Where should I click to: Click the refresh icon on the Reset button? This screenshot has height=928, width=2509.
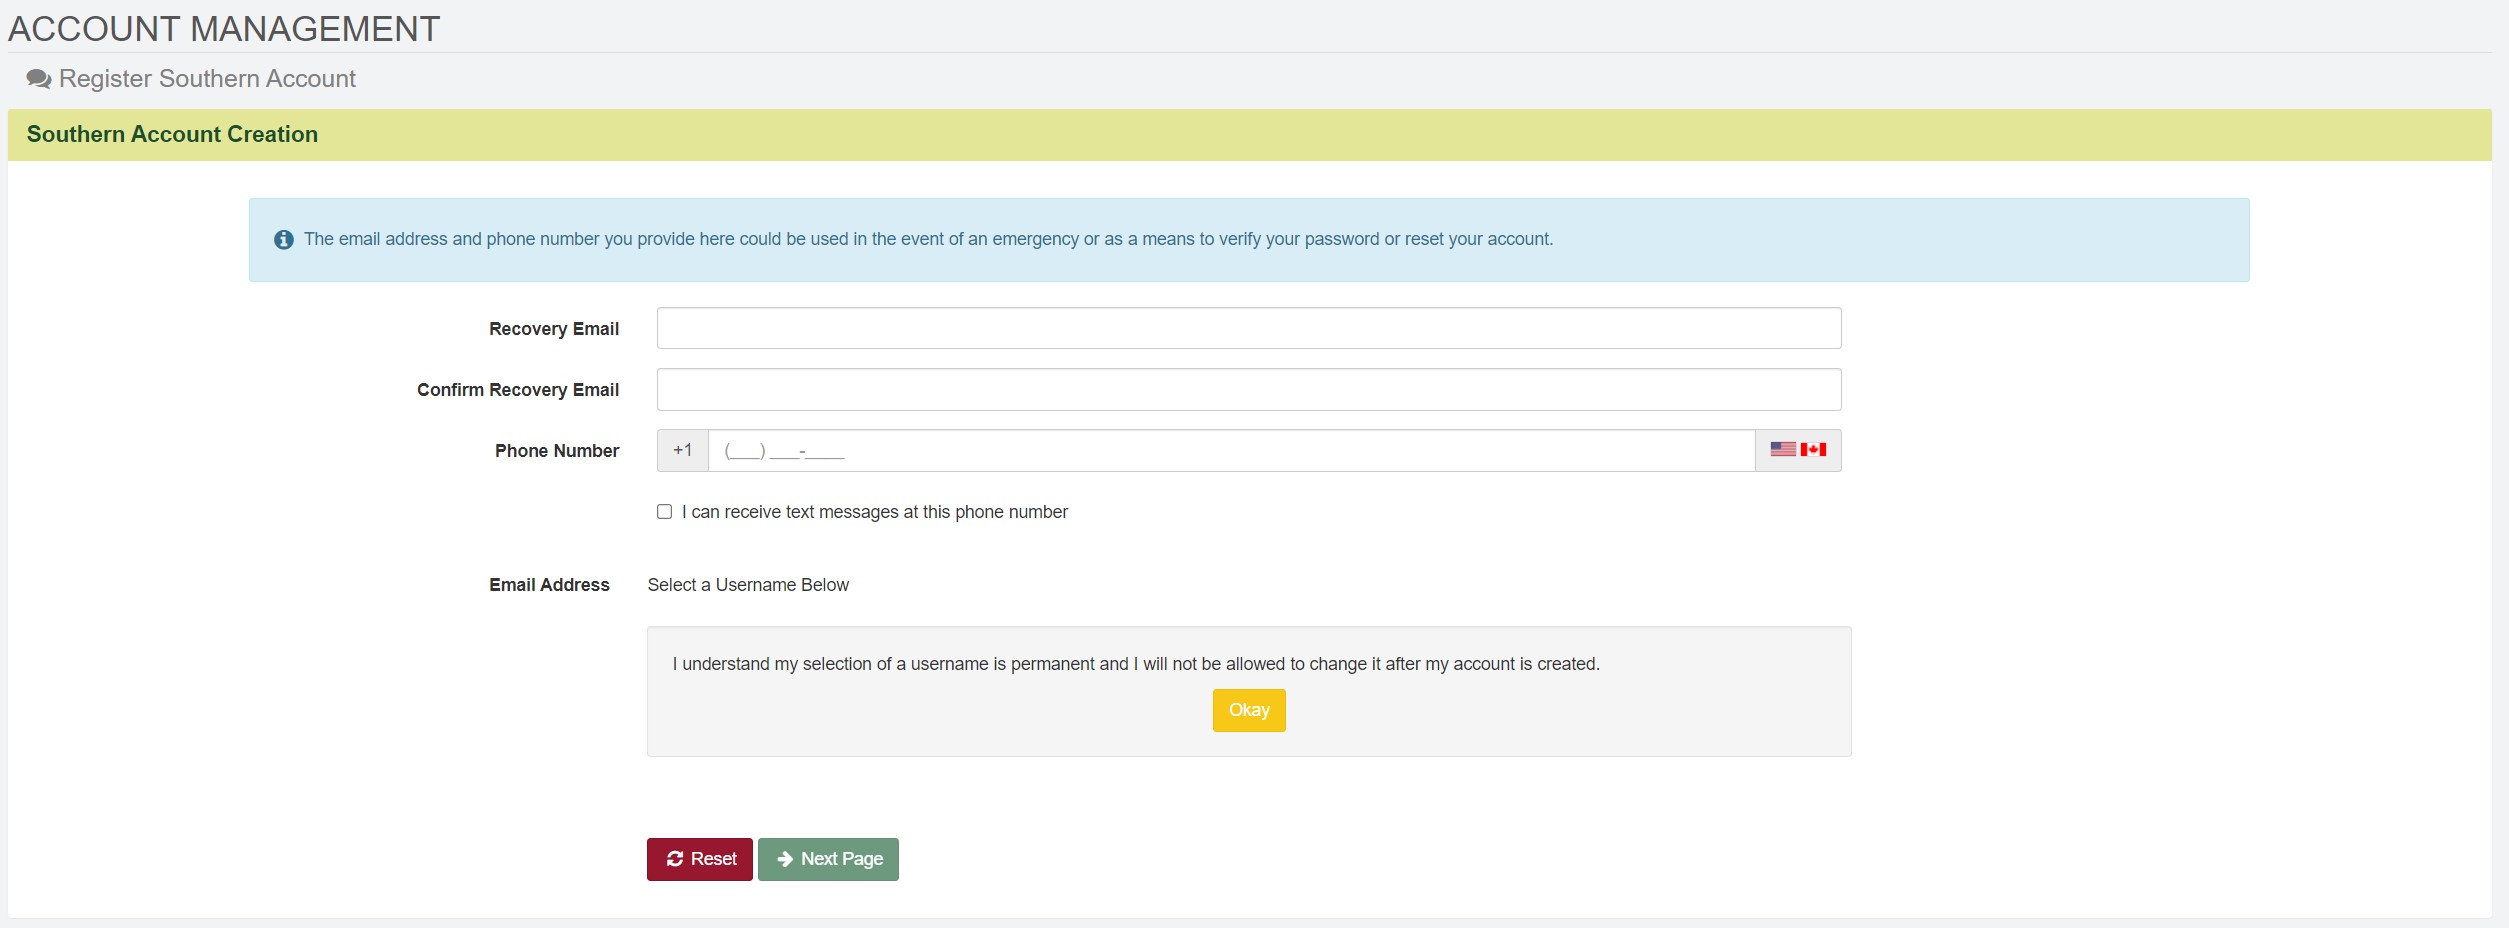point(675,859)
